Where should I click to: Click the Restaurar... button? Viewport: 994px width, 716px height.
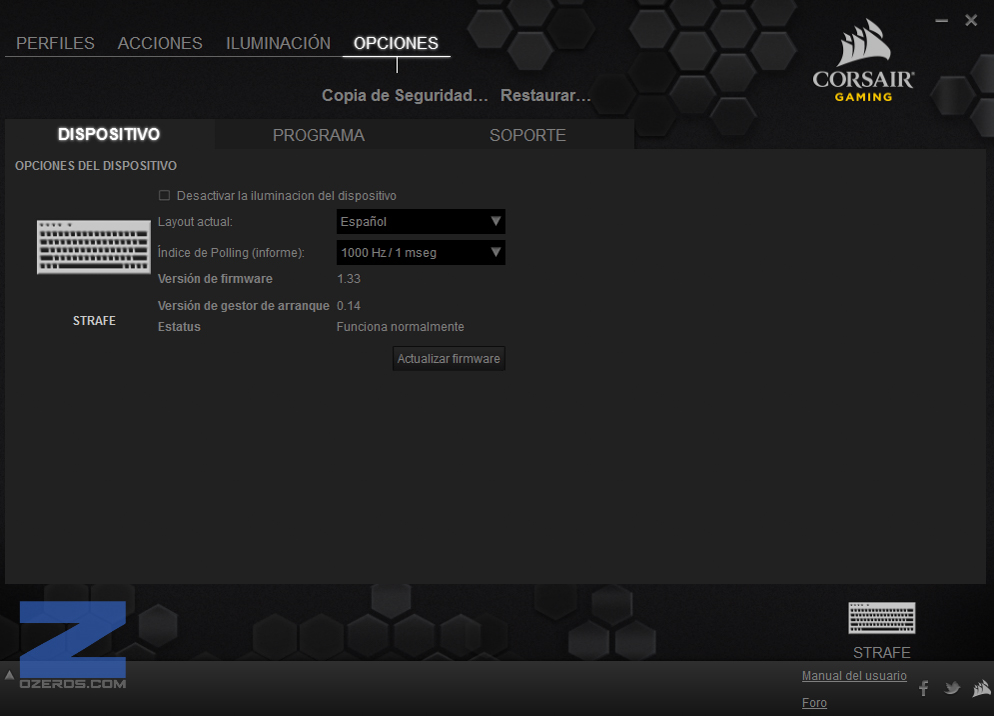click(x=546, y=96)
